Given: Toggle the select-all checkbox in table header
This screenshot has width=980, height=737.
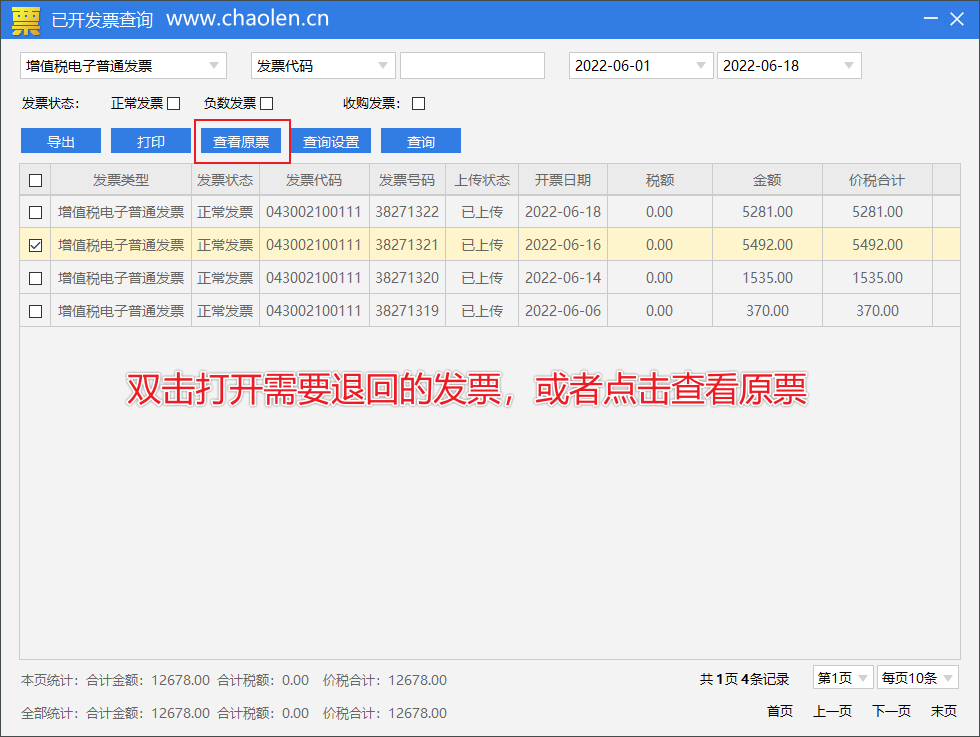Looking at the screenshot, I should coord(36,181).
